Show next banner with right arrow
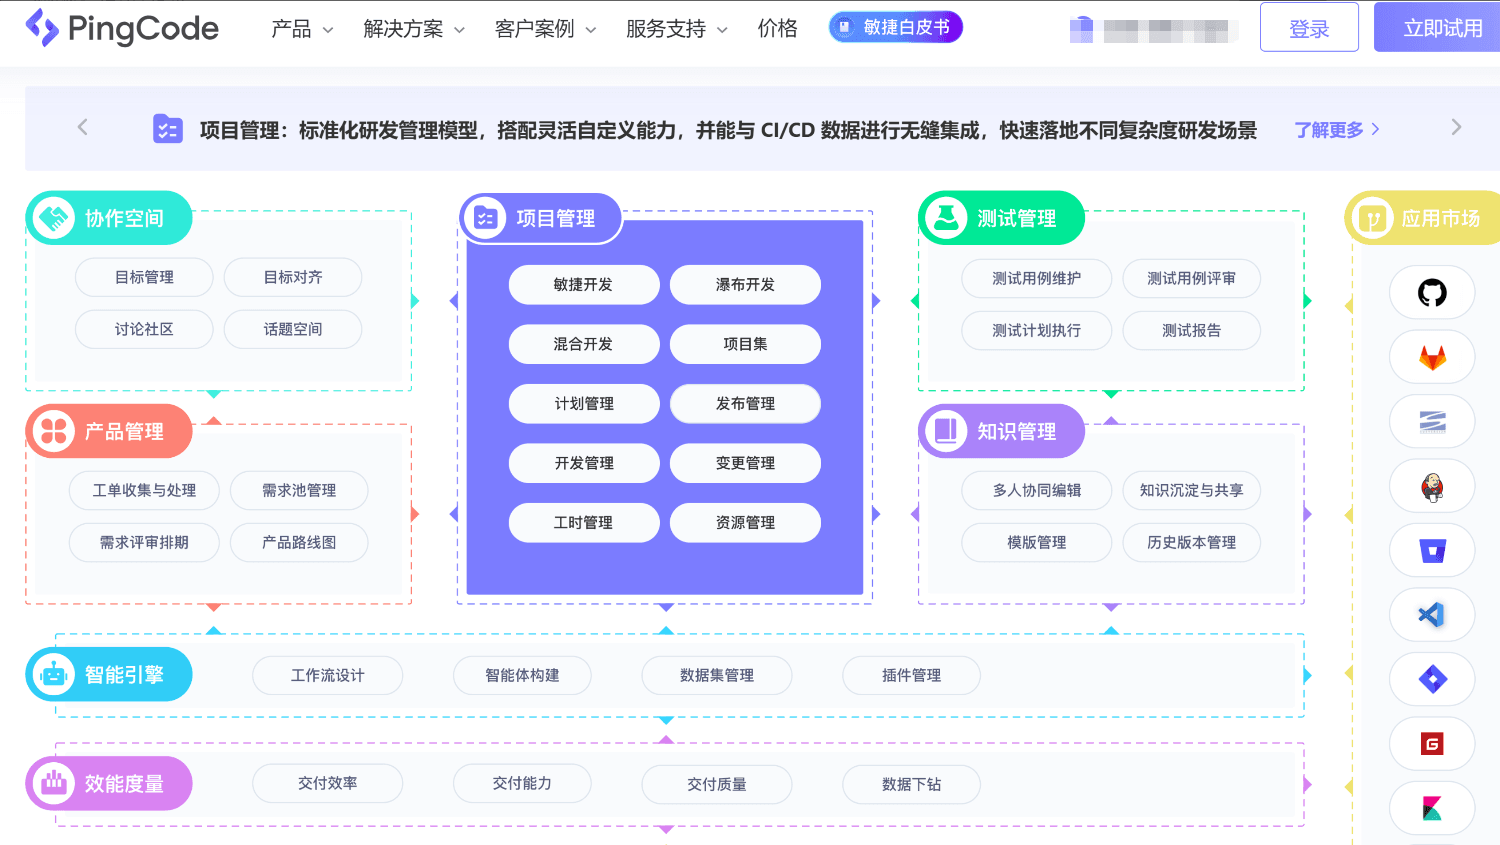1500x845 pixels. click(1456, 127)
